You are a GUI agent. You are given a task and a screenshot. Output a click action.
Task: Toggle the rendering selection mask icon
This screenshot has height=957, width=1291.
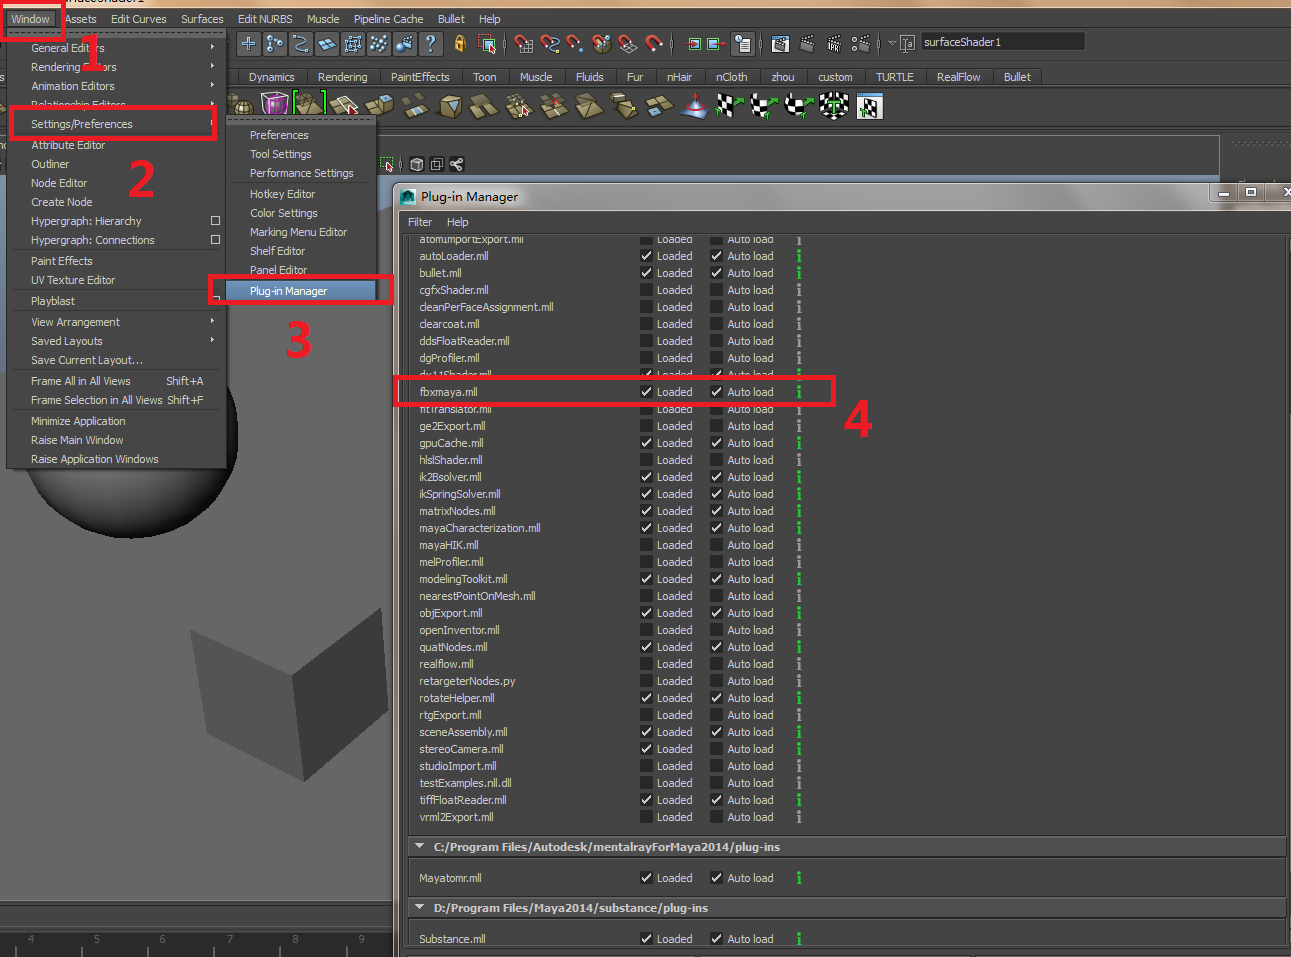pos(405,43)
